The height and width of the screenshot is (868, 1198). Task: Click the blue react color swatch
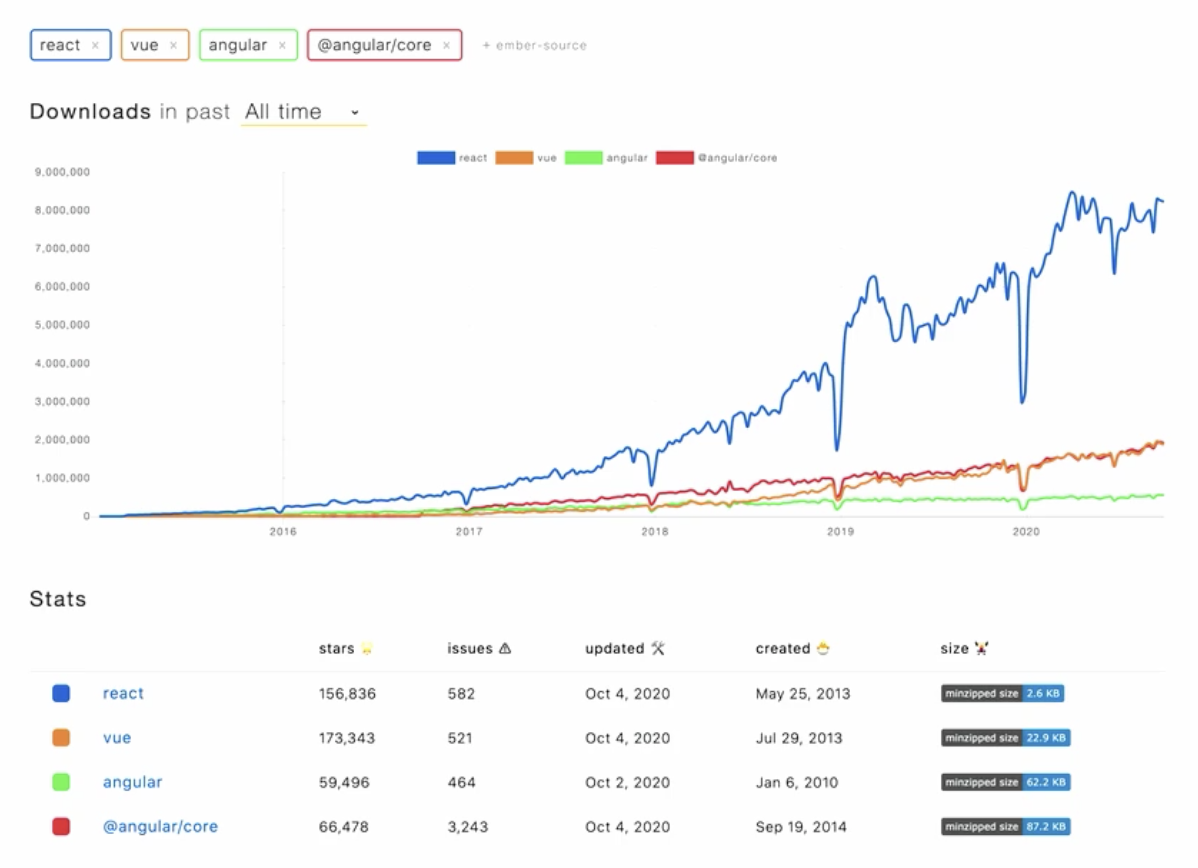[x=61, y=693]
